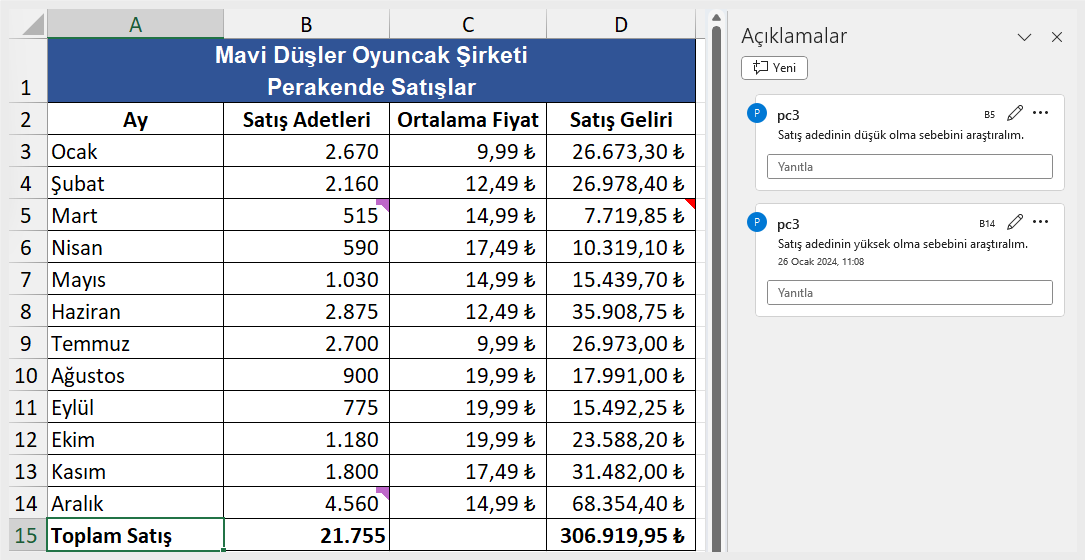Select row 8 header

(x=26, y=311)
